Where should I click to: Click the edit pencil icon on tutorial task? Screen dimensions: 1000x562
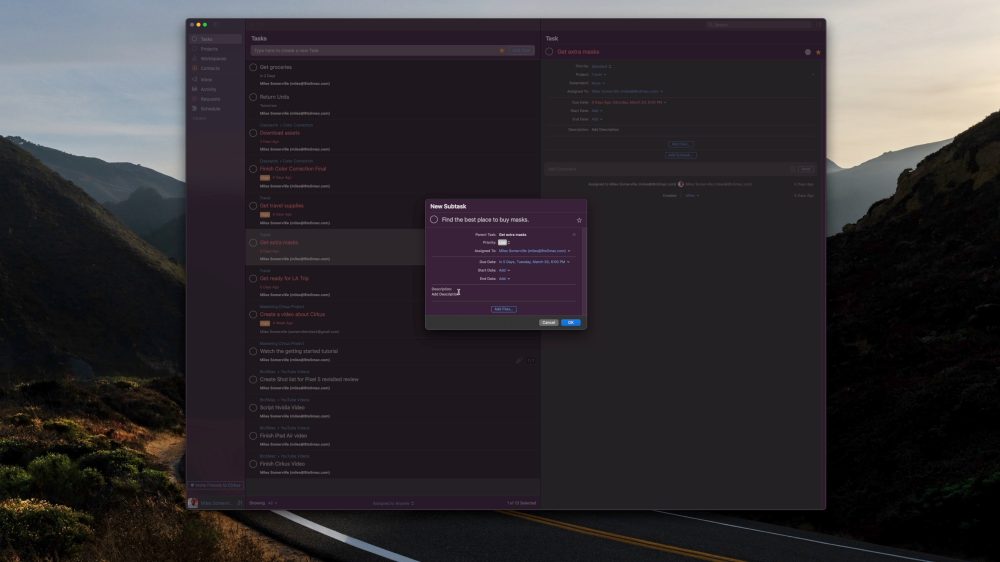(x=519, y=360)
